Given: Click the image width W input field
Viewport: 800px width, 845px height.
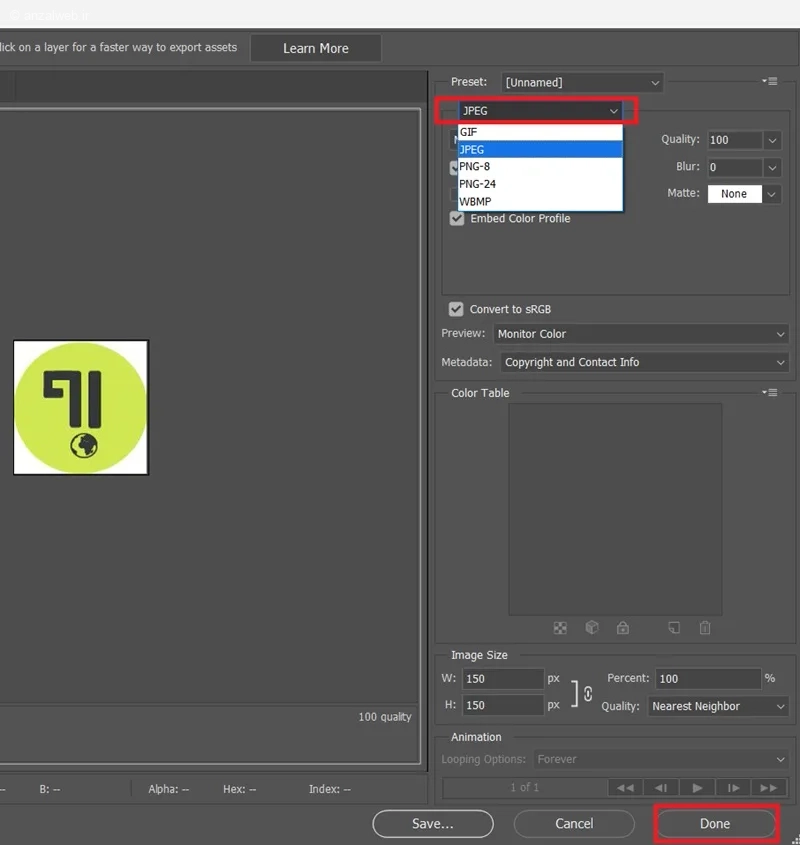Looking at the screenshot, I should 503,678.
